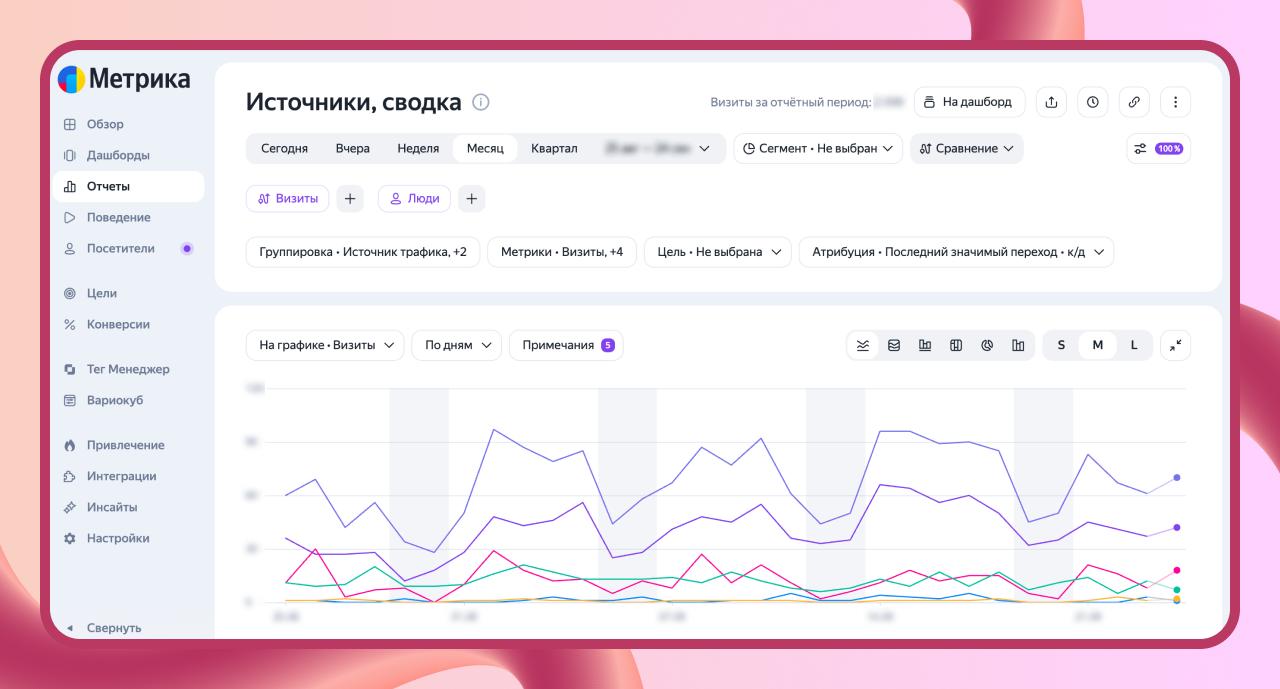Click the Настройки gear icon in sidebar
Image resolution: width=1280 pixels, height=689 pixels.
point(70,538)
